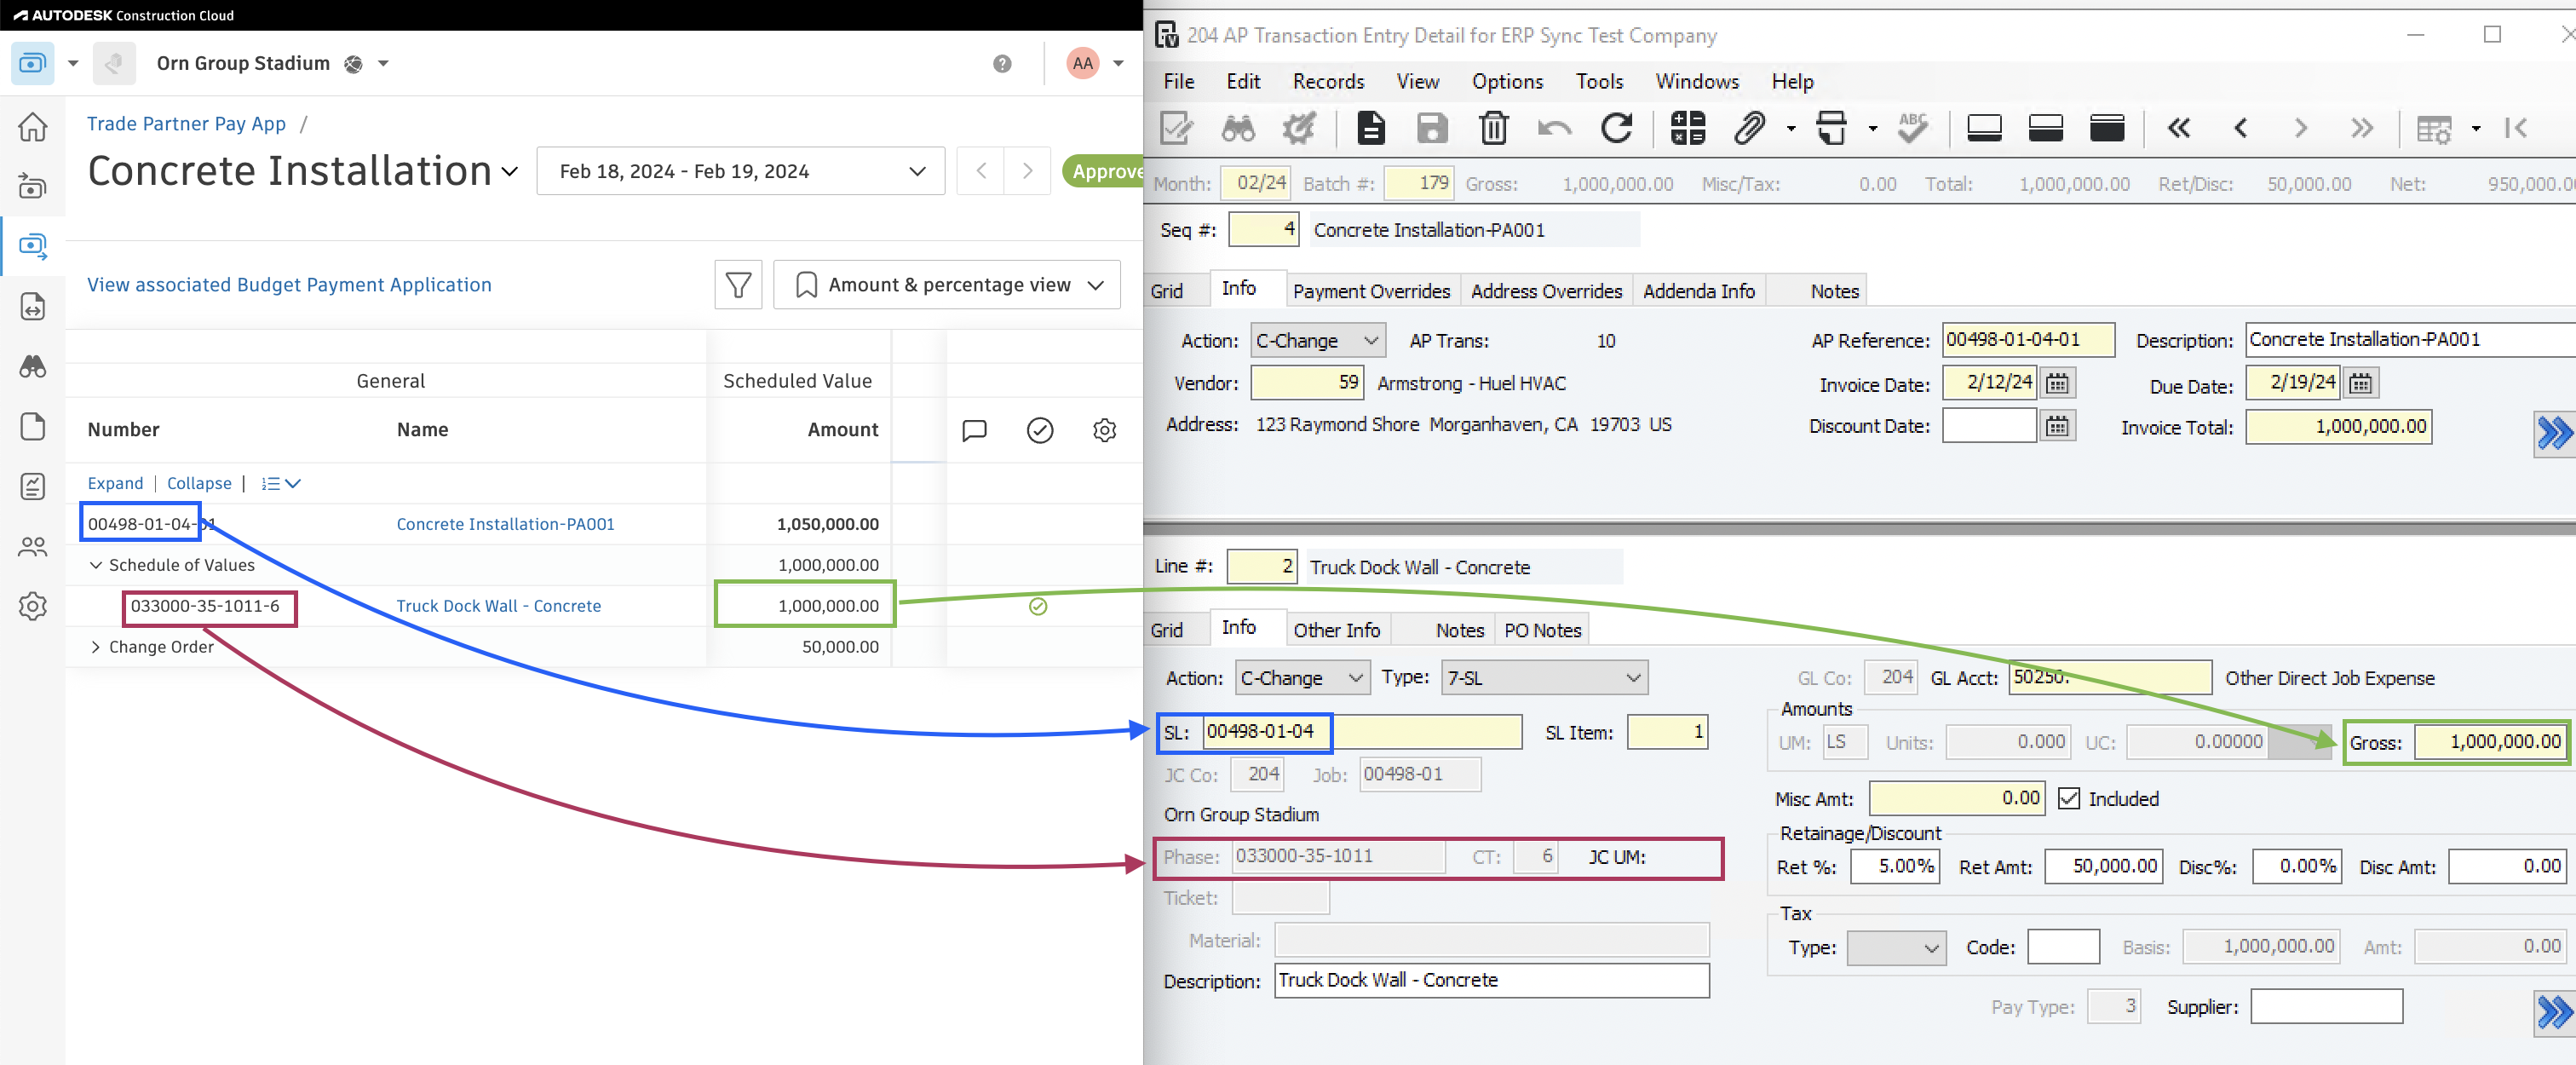Click the Invoice Total field
Screen dimensions: 2576x1065
[x=2337, y=427]
